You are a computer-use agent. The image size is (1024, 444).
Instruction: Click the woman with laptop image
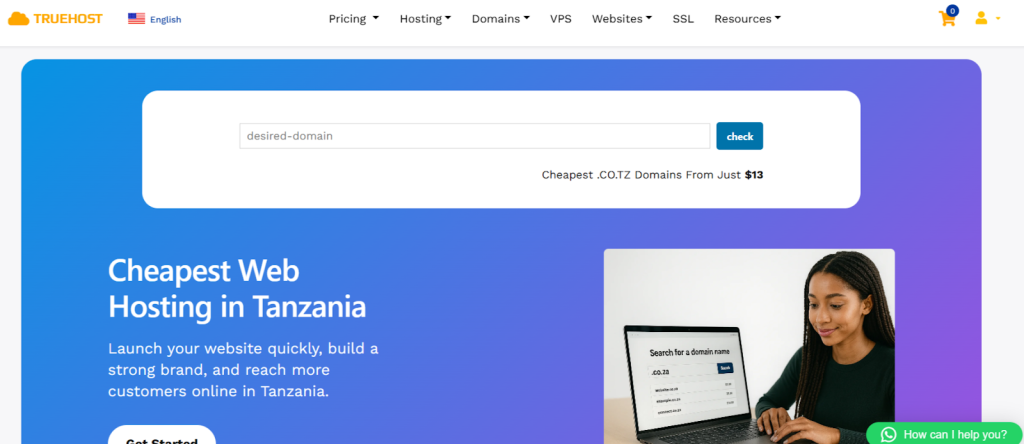pyautogui.click(x=749, y=346)
